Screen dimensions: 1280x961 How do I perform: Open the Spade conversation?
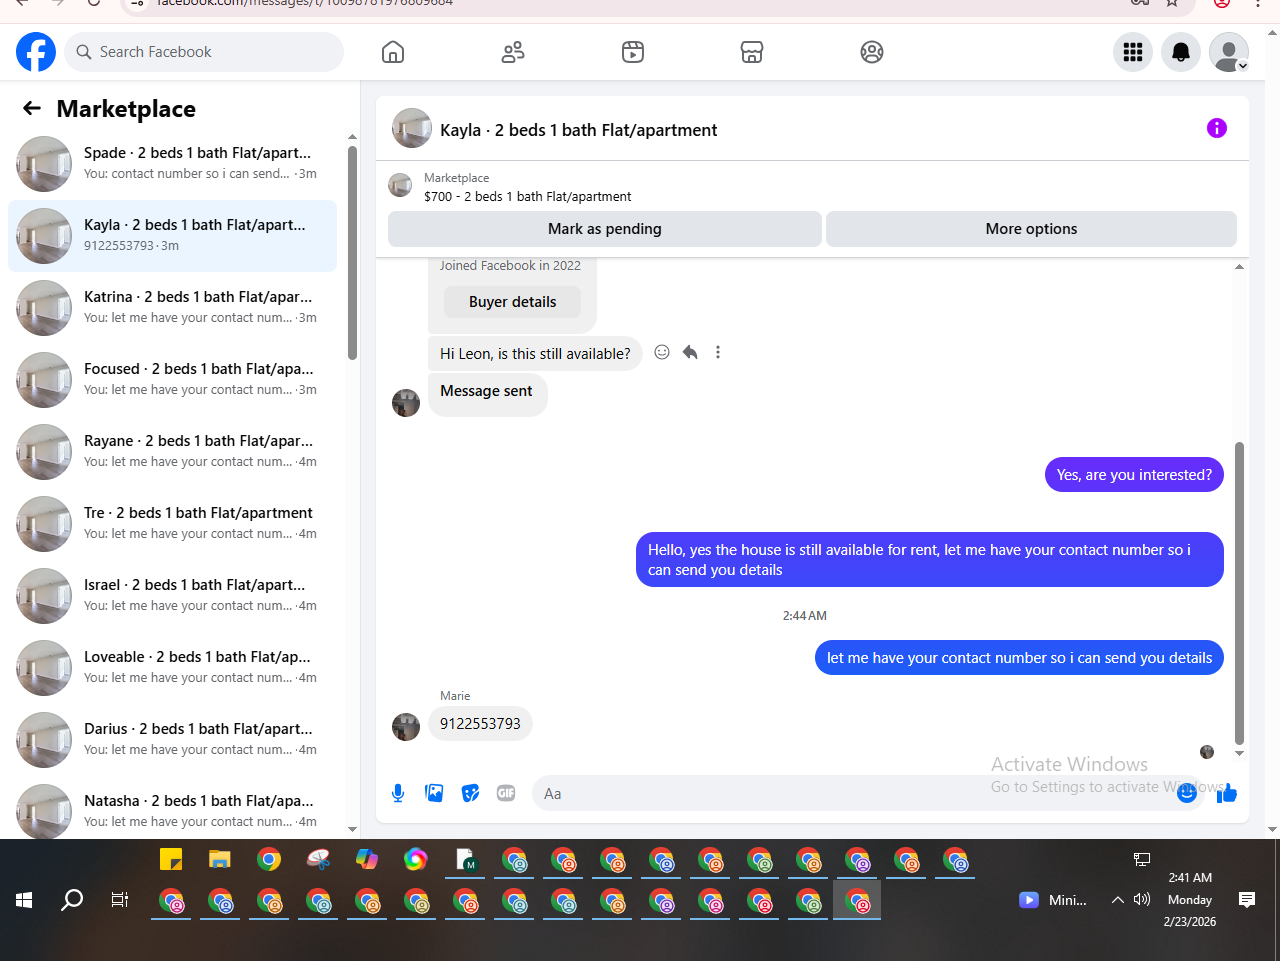[x=172, y=164]
